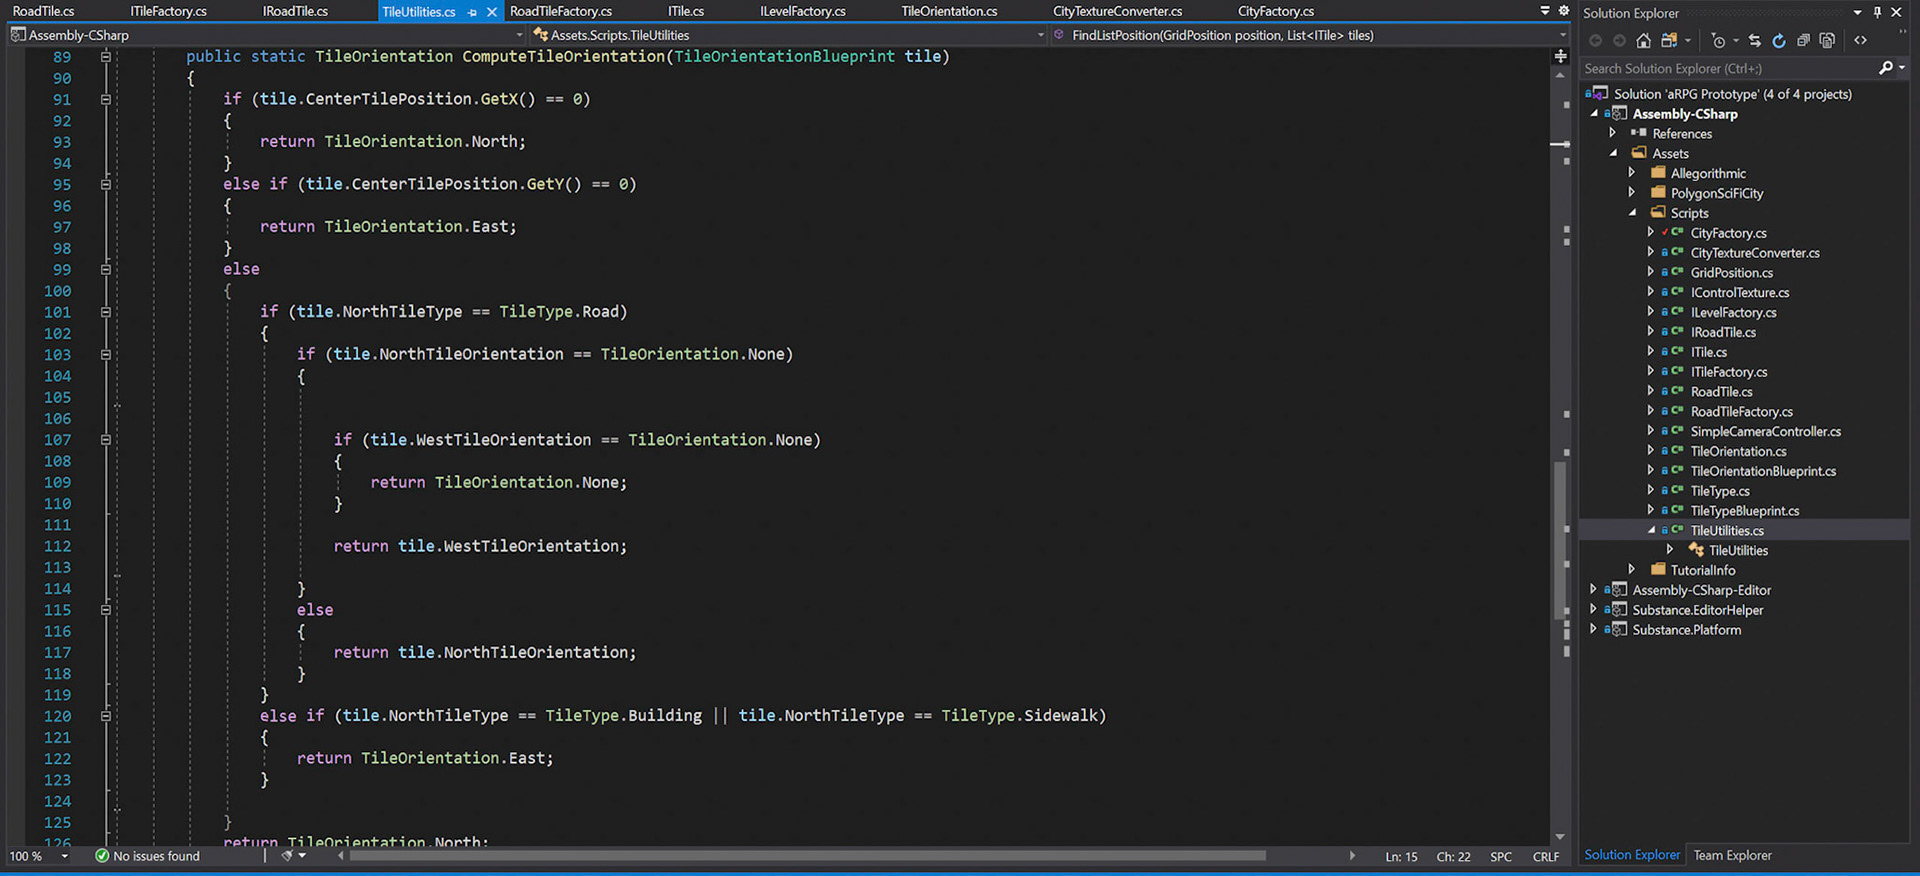Select Solution 'aRPG Prototype' root node
Image resolution: width=1920 pixels, height=876 pixels.
pos(1732,94)
